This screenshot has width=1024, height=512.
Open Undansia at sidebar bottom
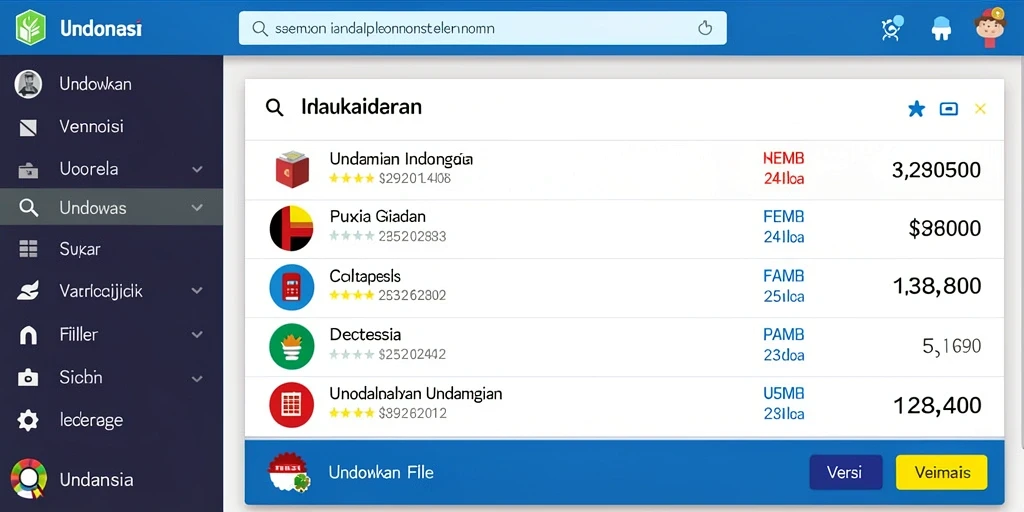point(96,479)
